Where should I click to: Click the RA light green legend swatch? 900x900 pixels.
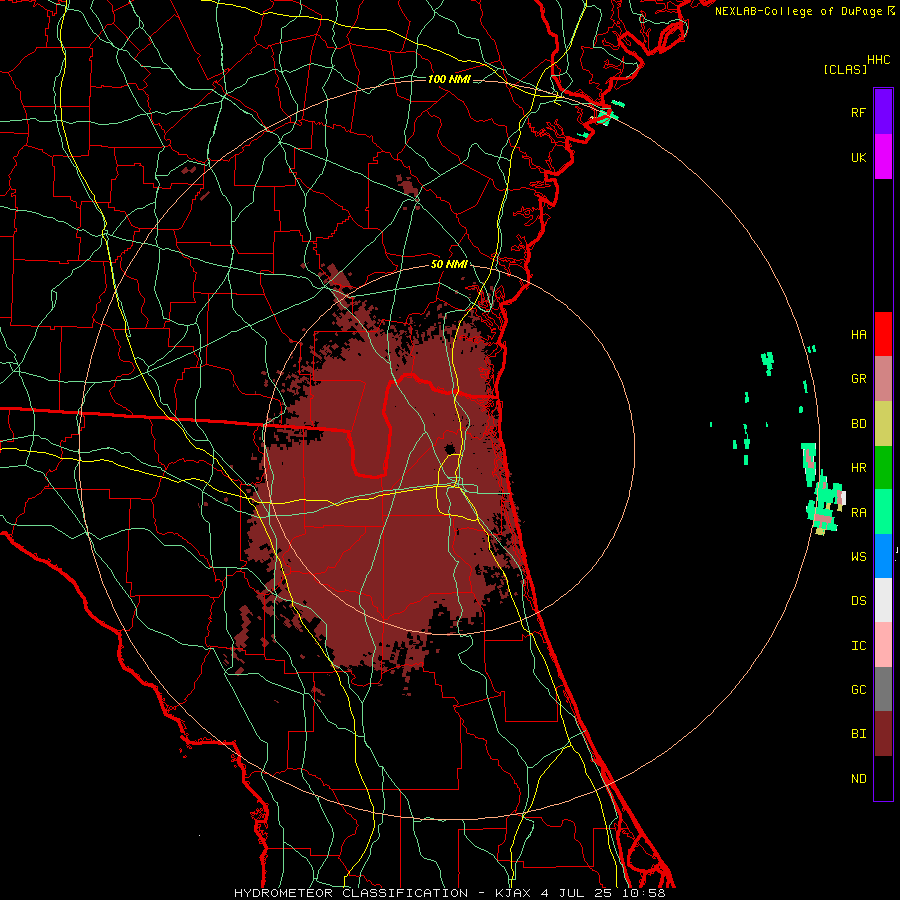883,512
